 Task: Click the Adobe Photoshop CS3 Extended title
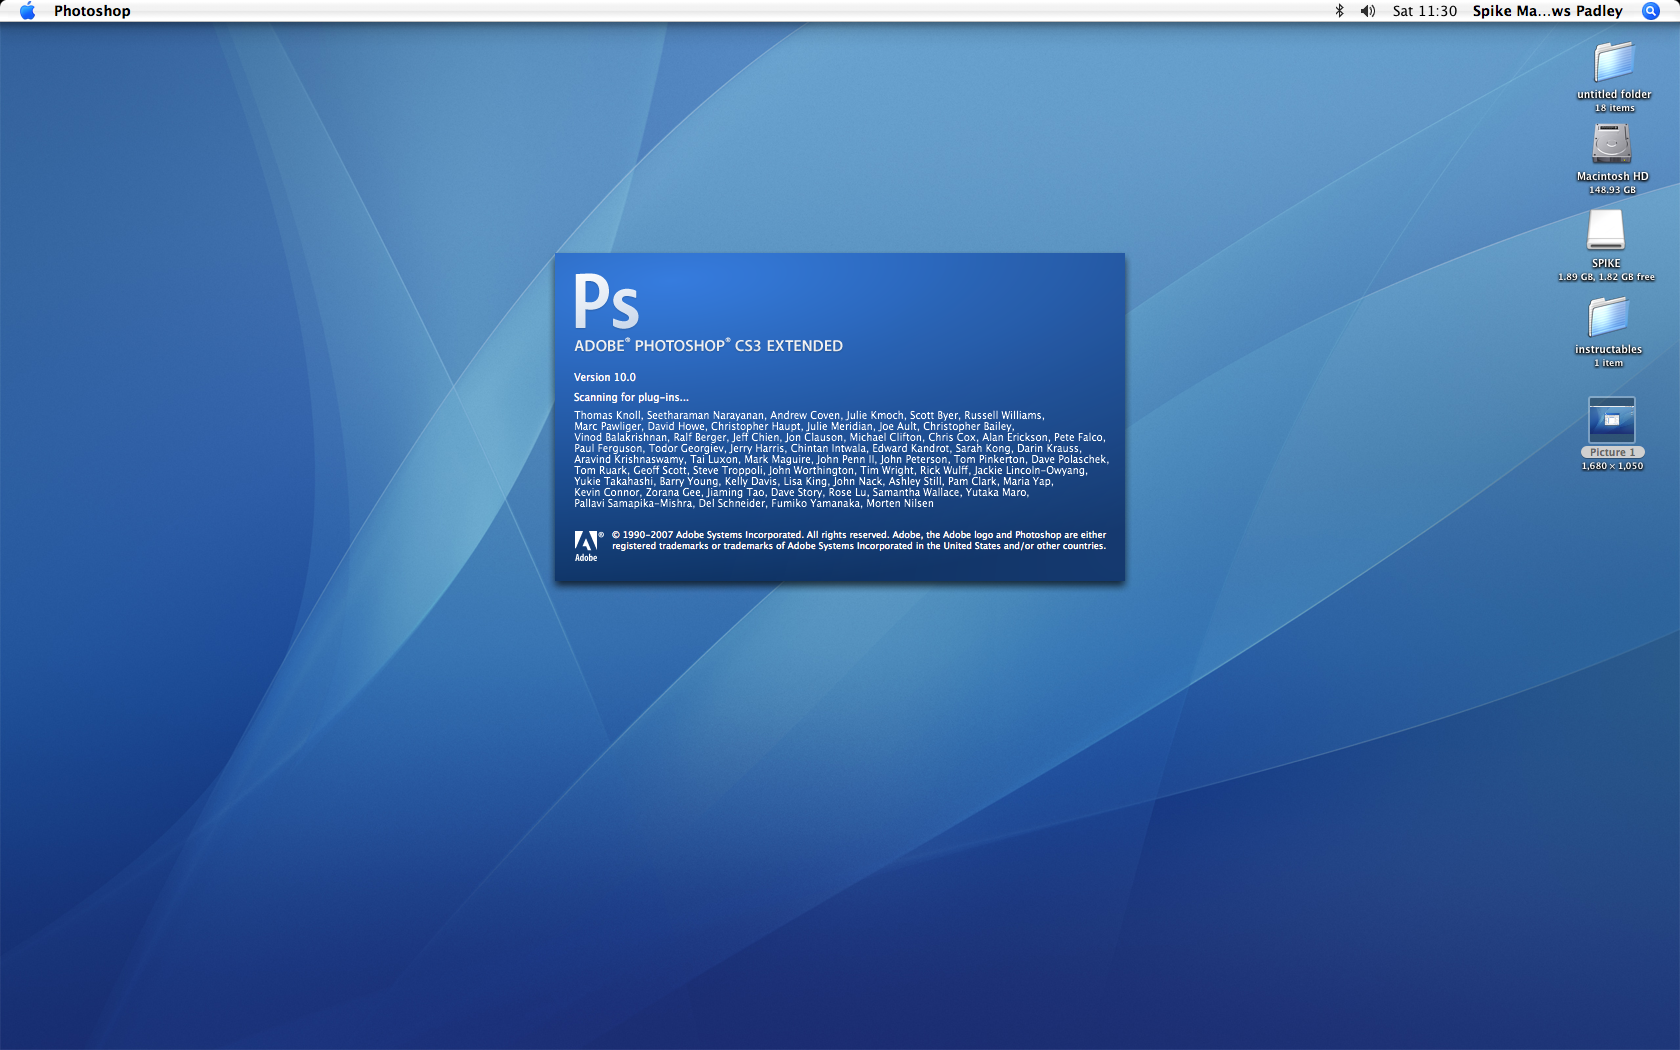coord(708,346)
